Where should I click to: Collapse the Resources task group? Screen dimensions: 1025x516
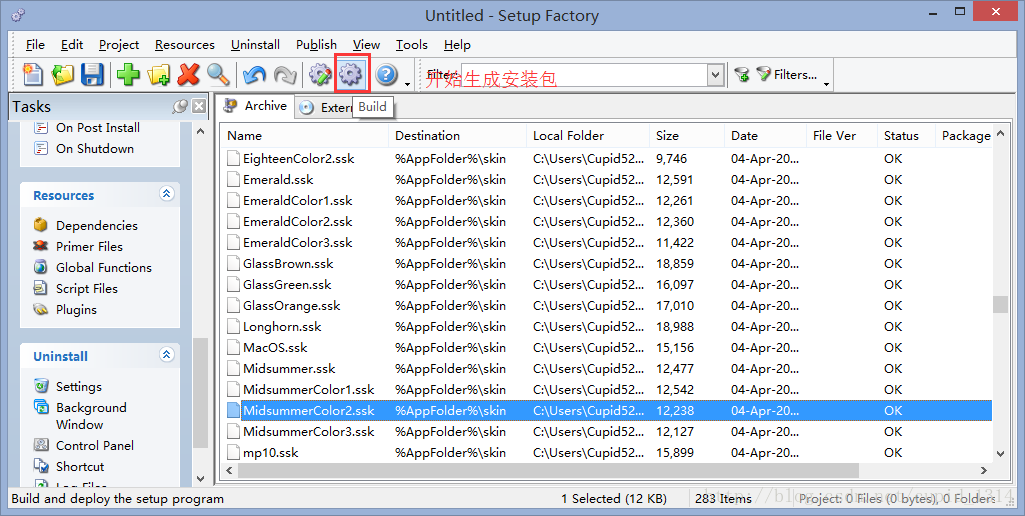tap(167, 194)
